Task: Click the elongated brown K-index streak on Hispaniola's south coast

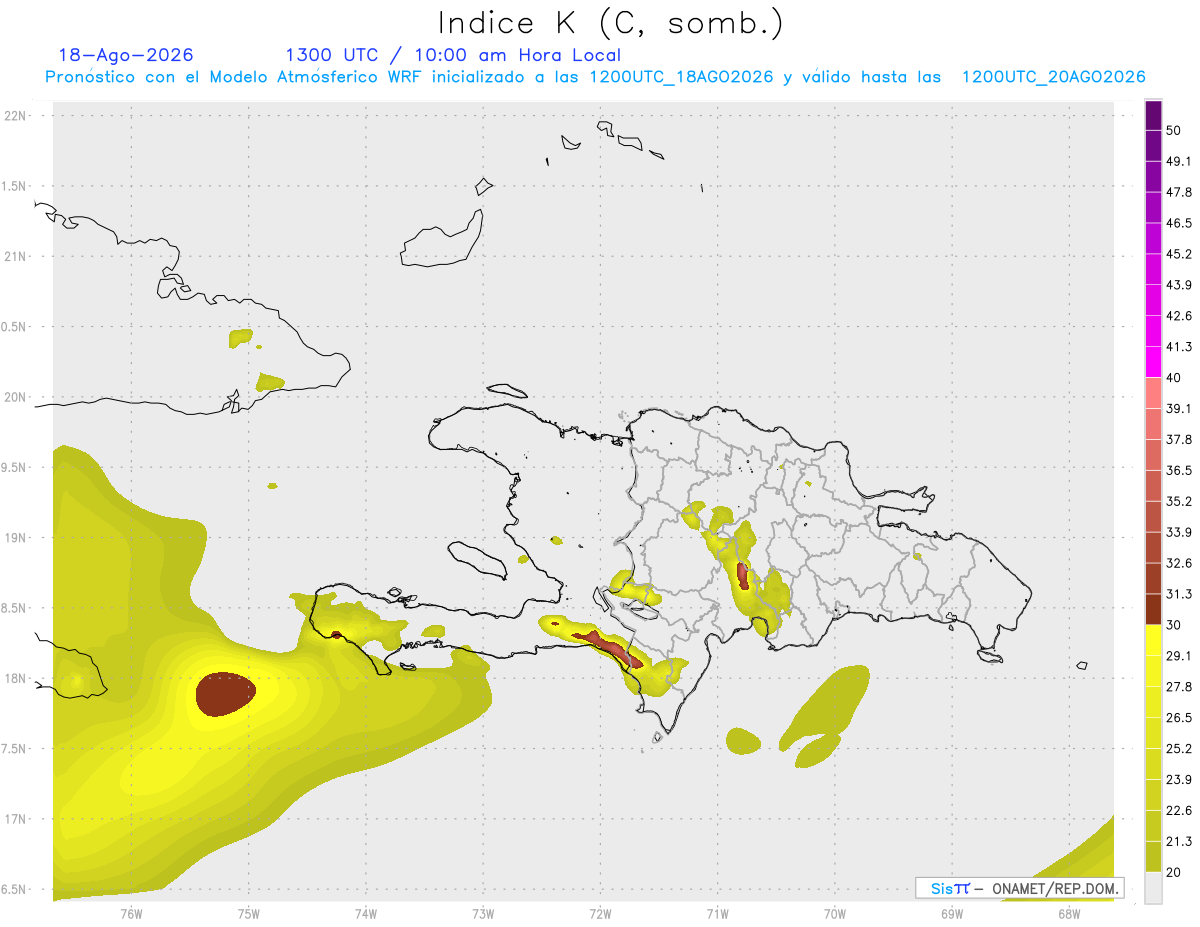Action: [610, 647]
